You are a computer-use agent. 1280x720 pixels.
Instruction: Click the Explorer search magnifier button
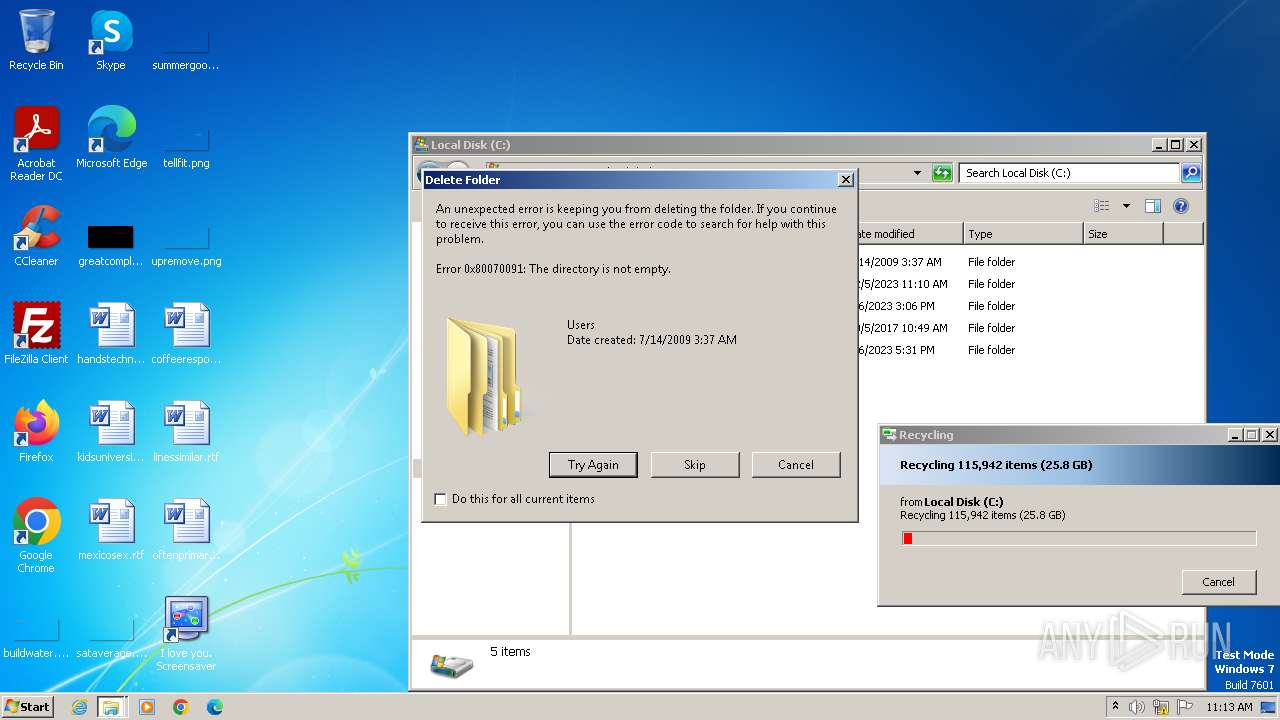1190,173
